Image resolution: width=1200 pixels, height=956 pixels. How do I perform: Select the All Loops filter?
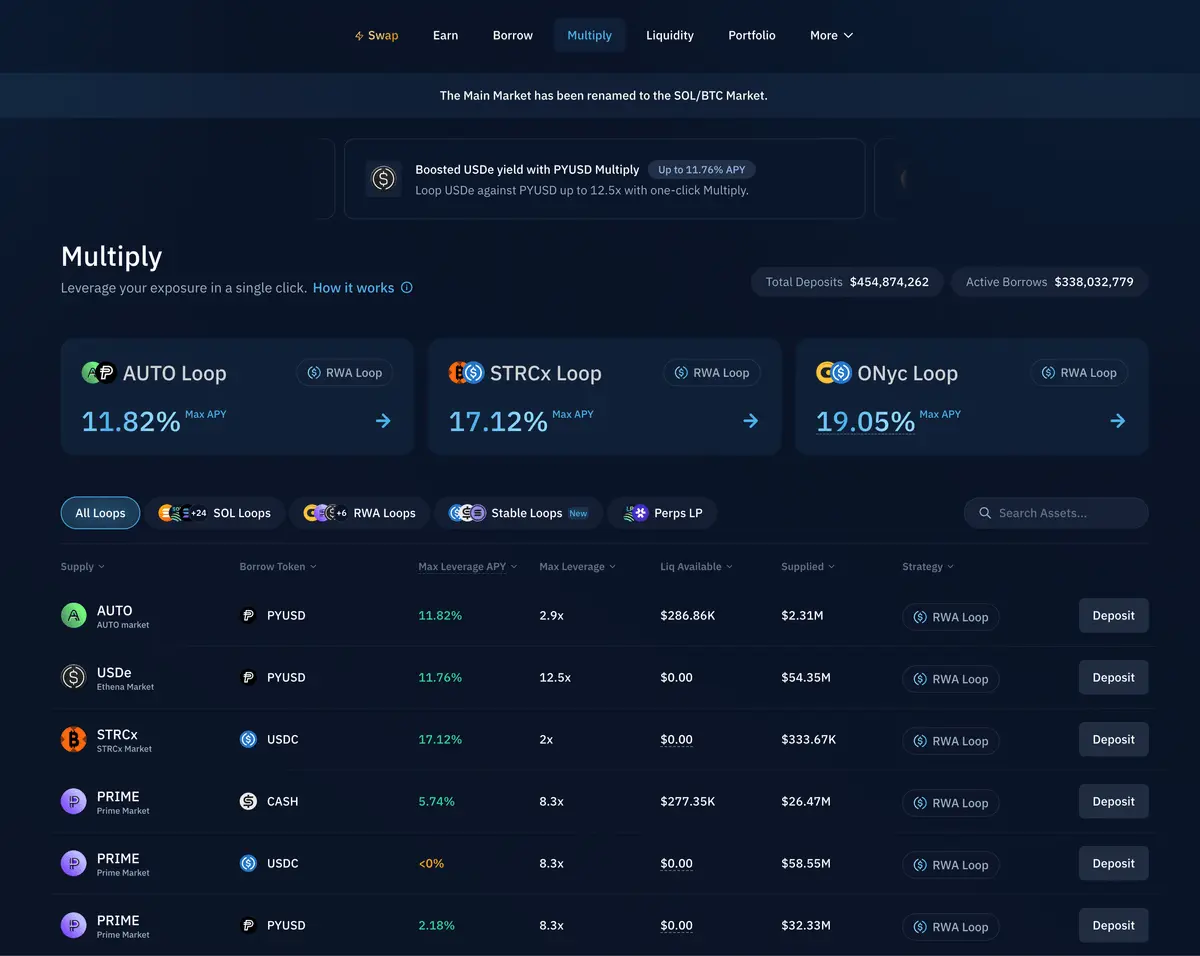click(x=100, y=513)
